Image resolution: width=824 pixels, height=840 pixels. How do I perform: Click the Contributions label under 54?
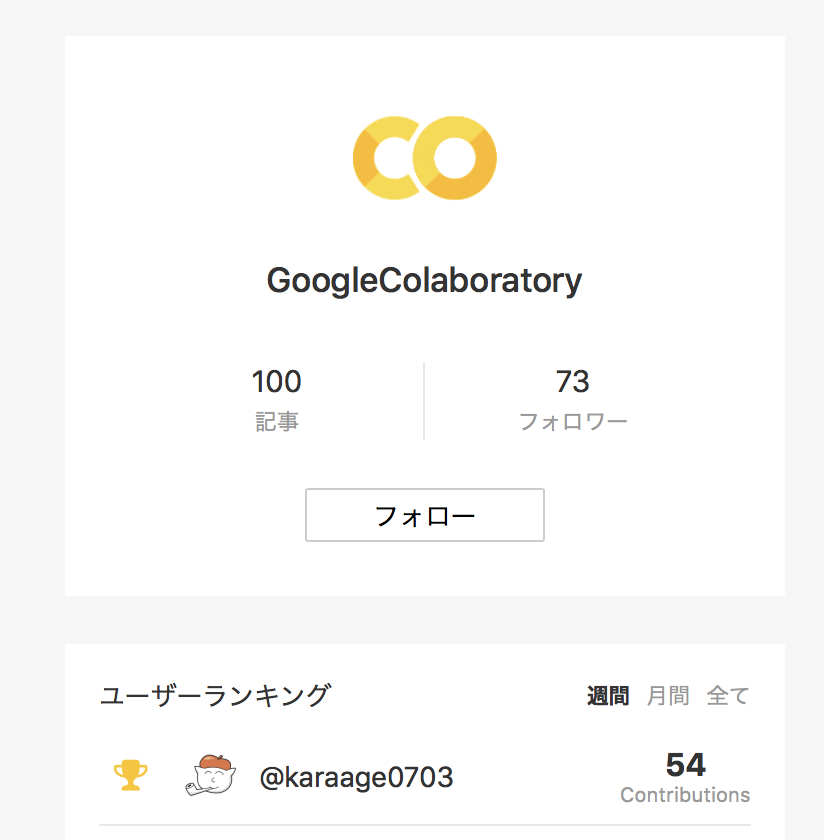[x=684, y=795]
